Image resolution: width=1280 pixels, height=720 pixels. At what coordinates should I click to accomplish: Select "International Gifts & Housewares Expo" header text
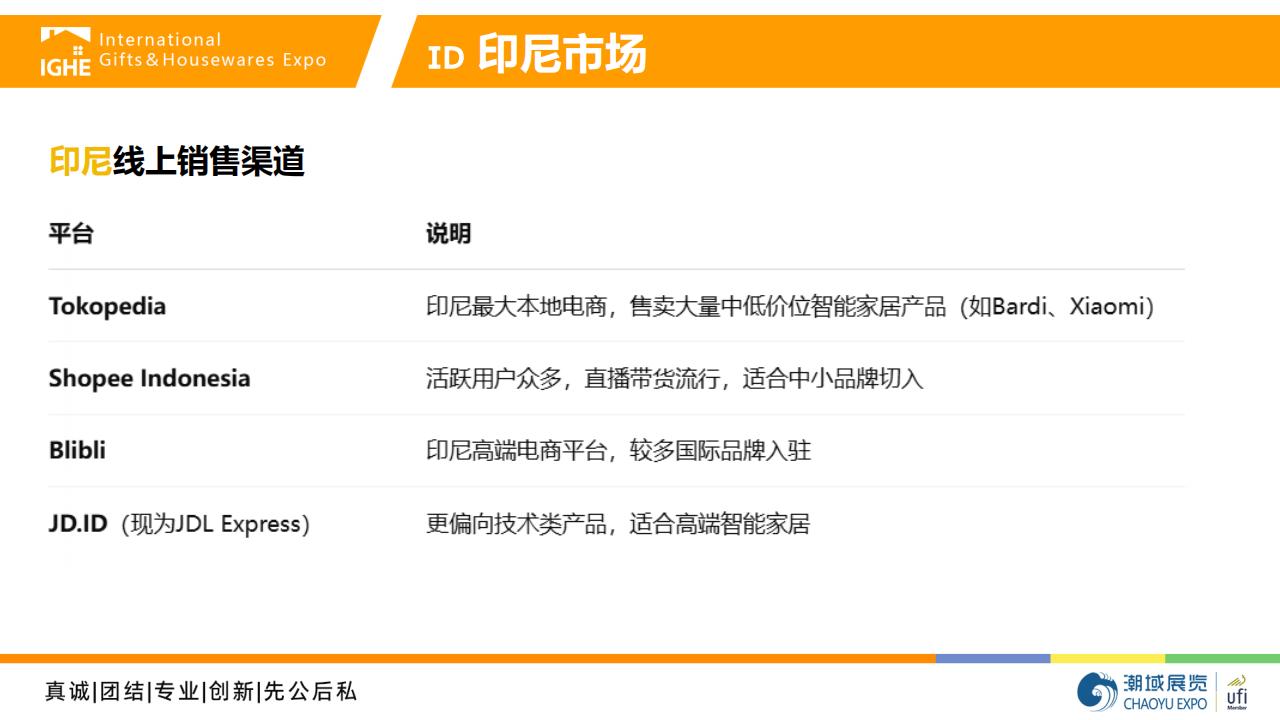coord(213,50)
